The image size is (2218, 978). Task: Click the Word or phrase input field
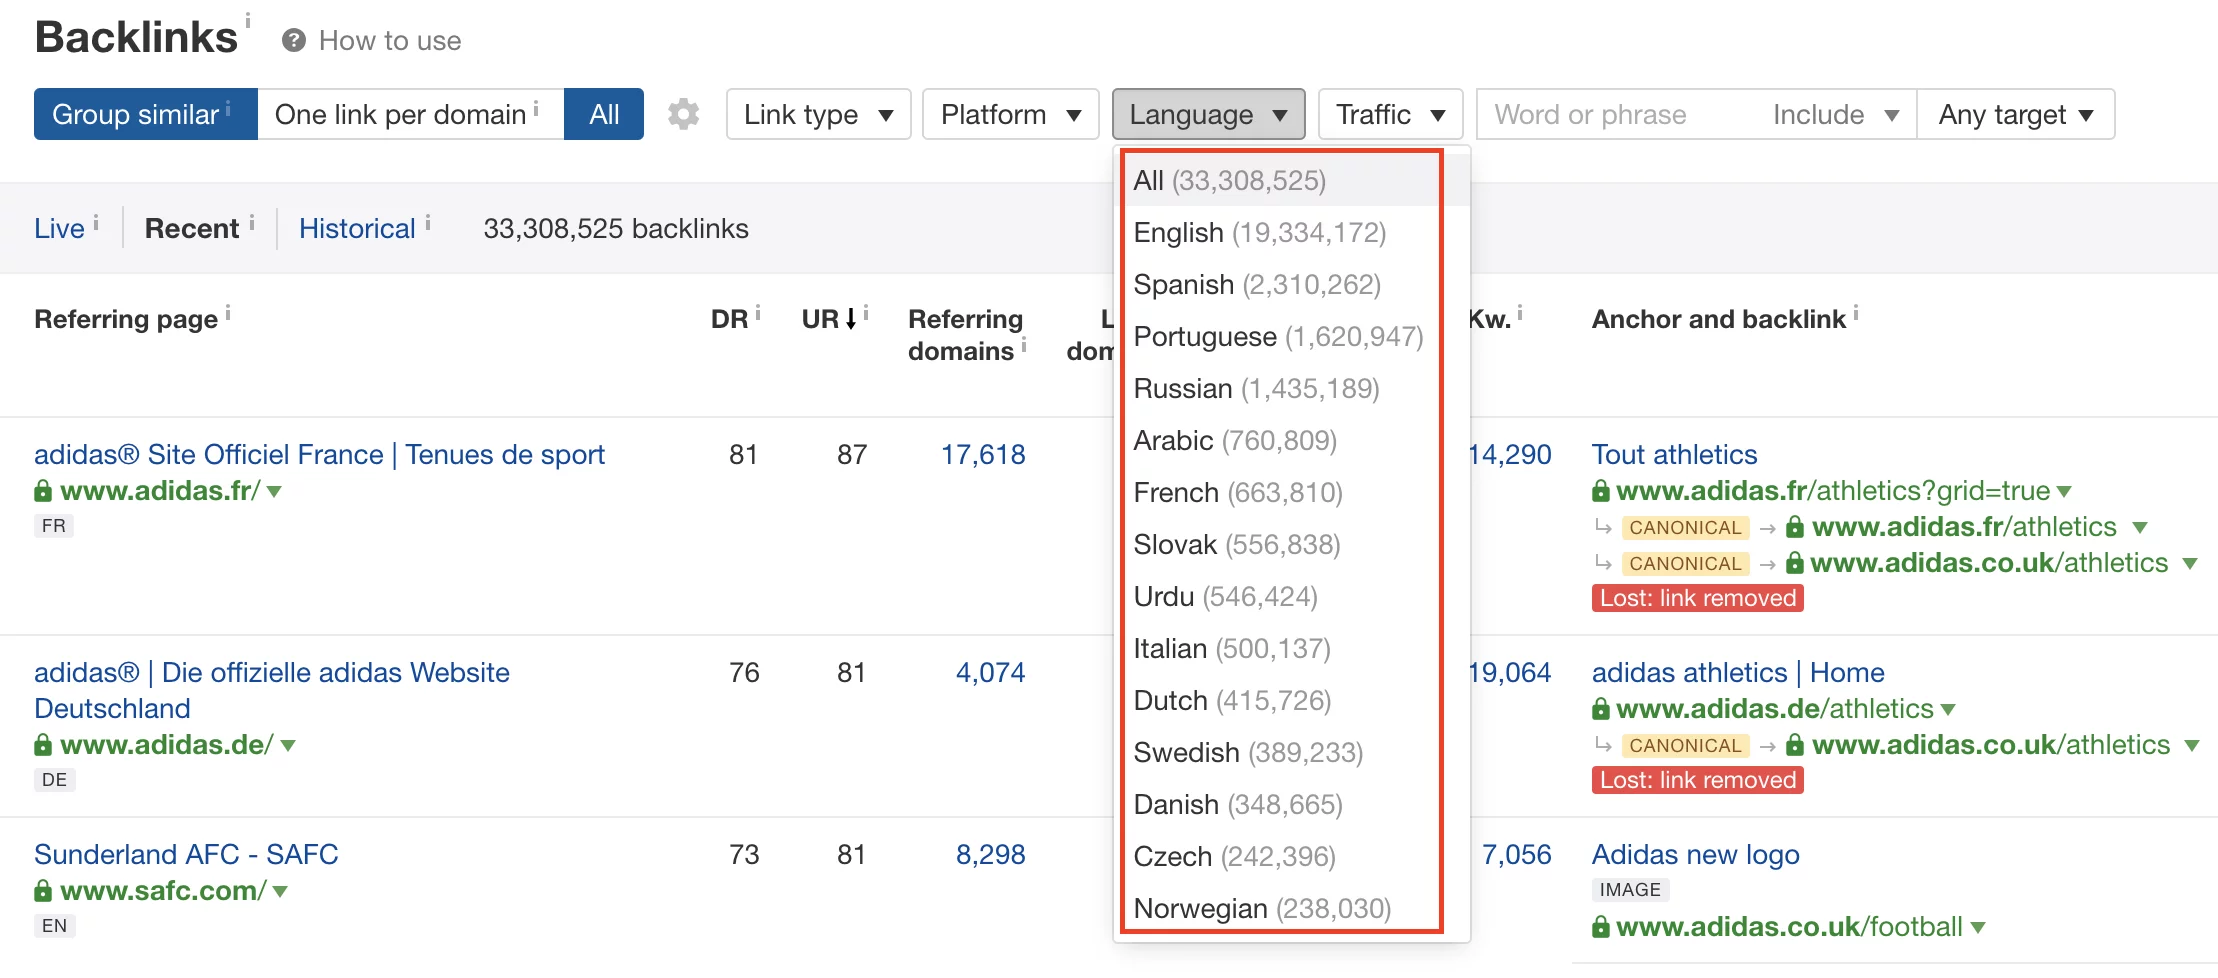pyautogui.click(x=1590, y=114)
